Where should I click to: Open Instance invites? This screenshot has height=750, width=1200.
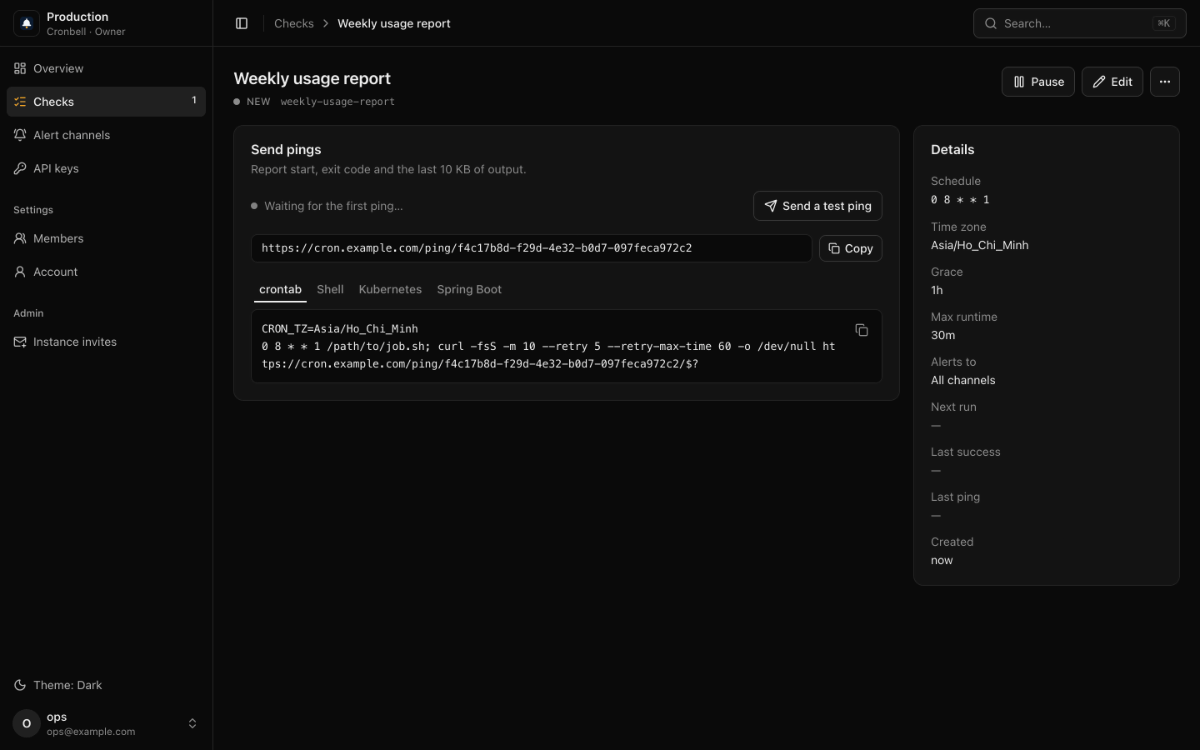pyautogui.click(x=106, y=341)
